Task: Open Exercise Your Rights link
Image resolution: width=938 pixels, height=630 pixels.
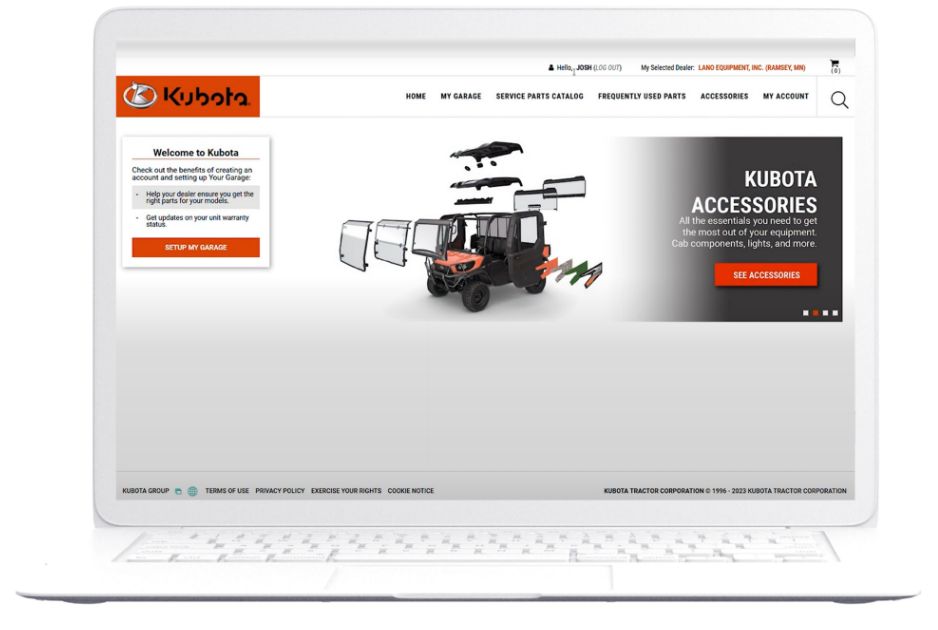Action: click(346, 491)
